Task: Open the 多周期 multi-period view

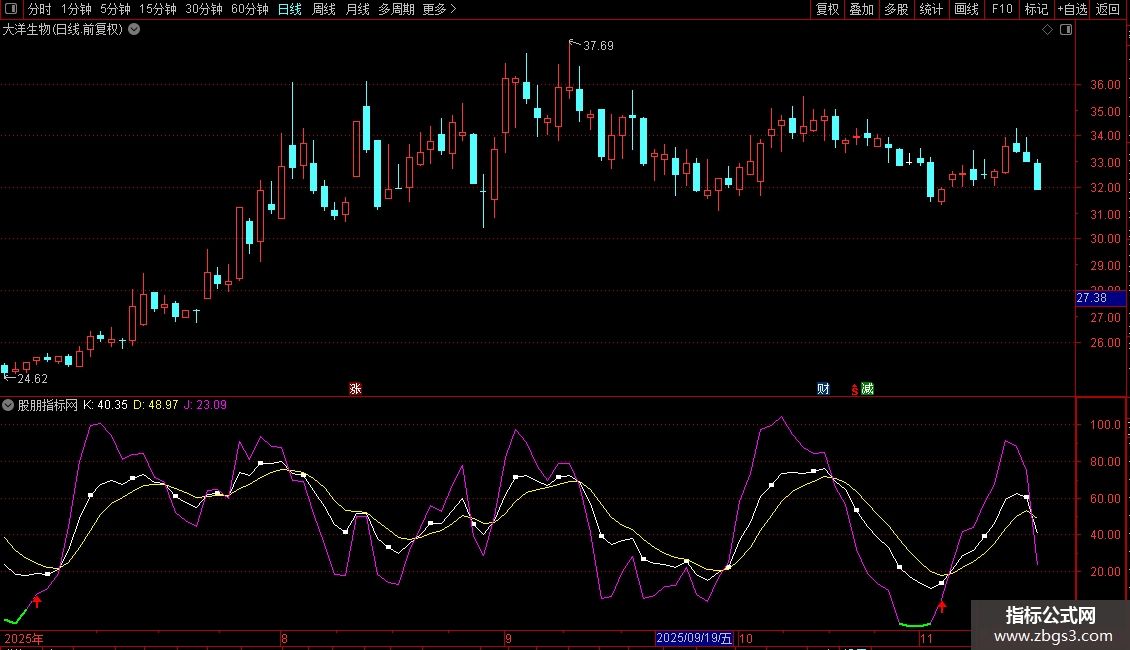Action: click(x=396, y=9)
